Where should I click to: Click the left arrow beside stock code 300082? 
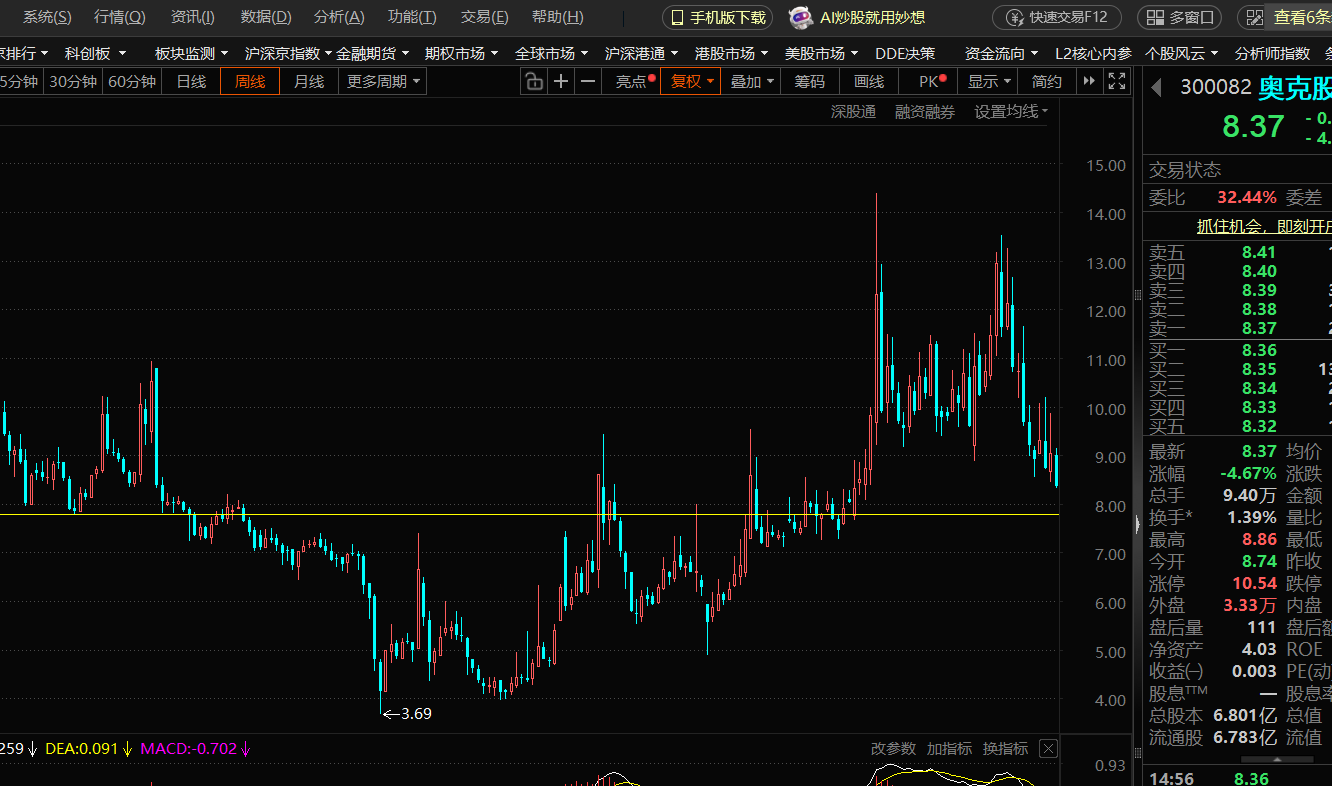pos(1157,88)
